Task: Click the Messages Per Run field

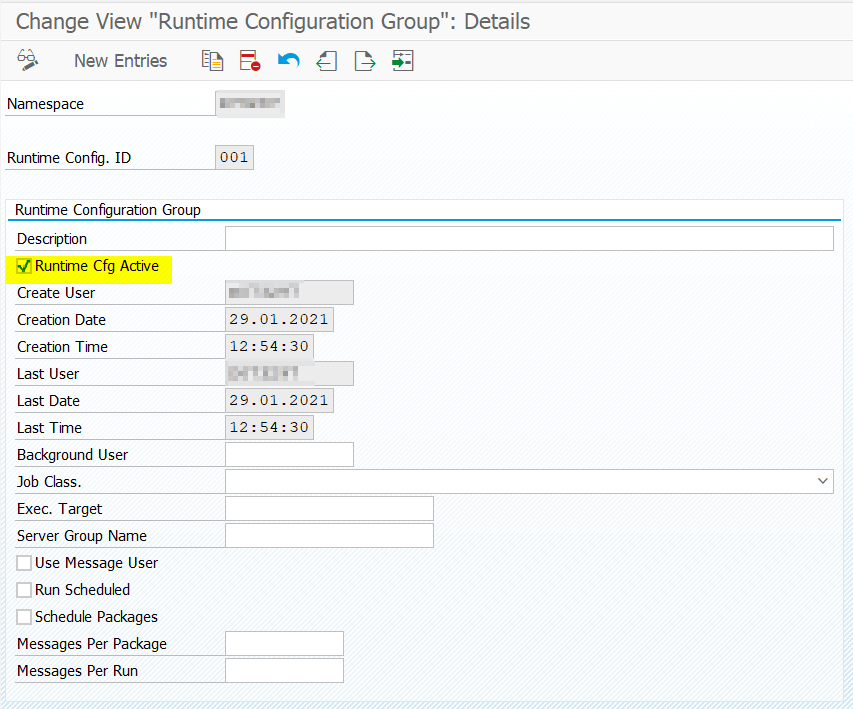Action: [x=285, y=670]
